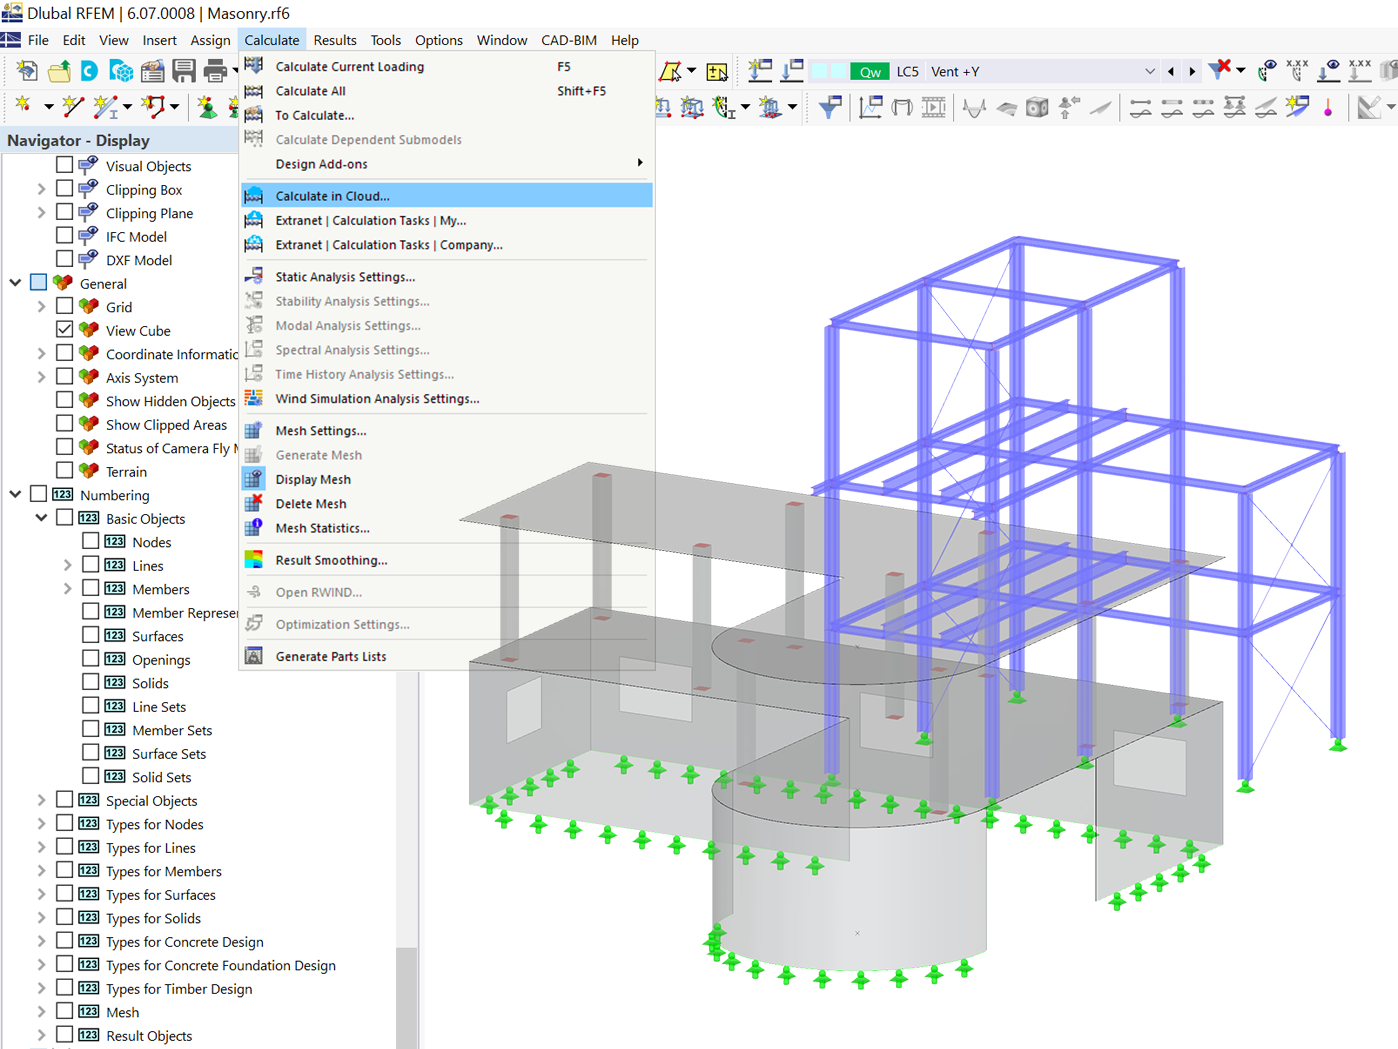Click the Open file folder icon

click(x=59, y=71)
